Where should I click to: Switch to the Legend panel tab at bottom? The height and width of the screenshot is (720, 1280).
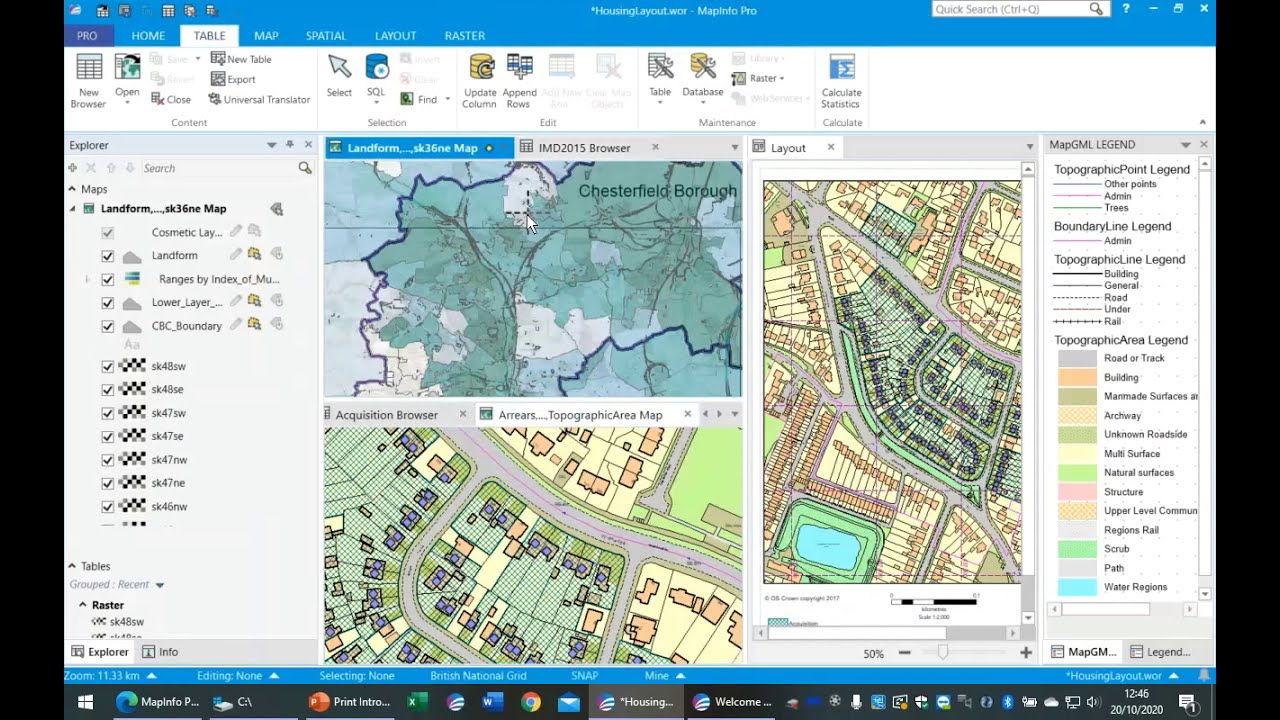click(x=1160, y=652)
